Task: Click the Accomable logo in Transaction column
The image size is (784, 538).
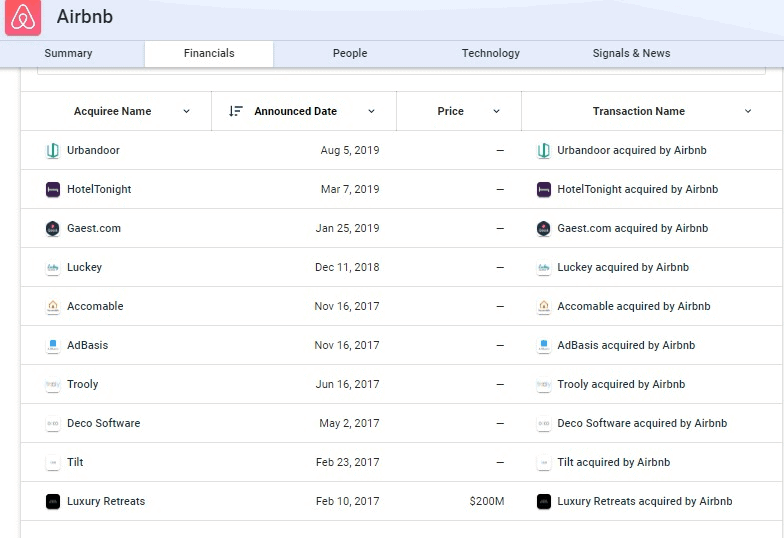Action: (x=544, y=307)
